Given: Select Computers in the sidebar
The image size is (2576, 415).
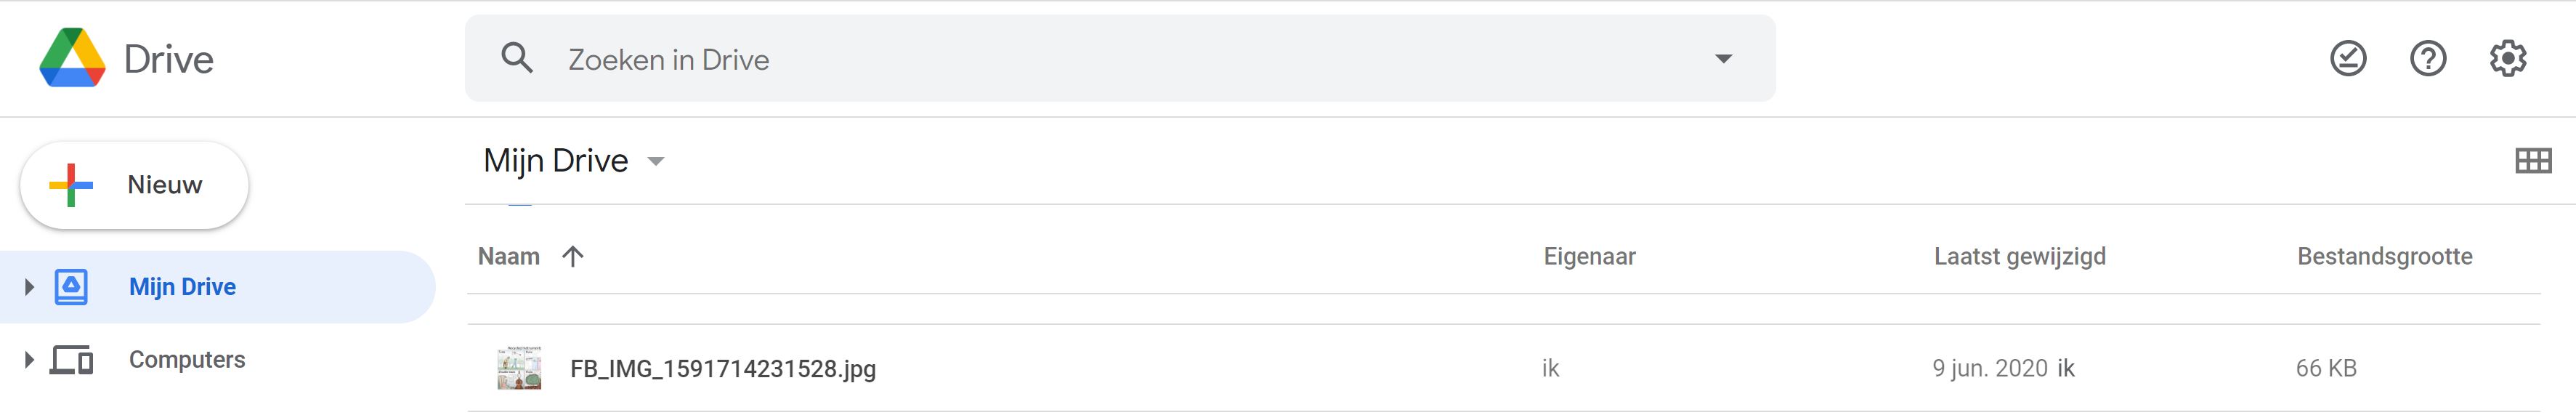Looking at the screenshot, I should (187, 359).
